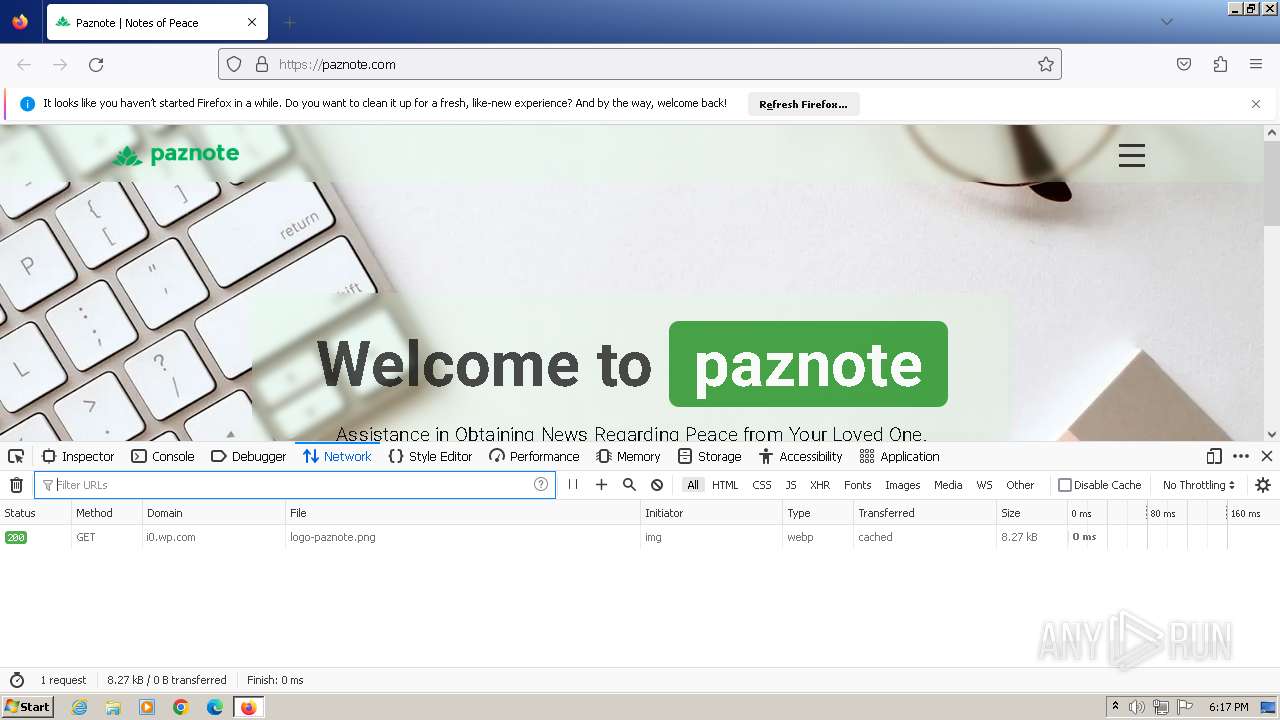
Task: Filter requests by WS
Action: click(x=984, y=485)
